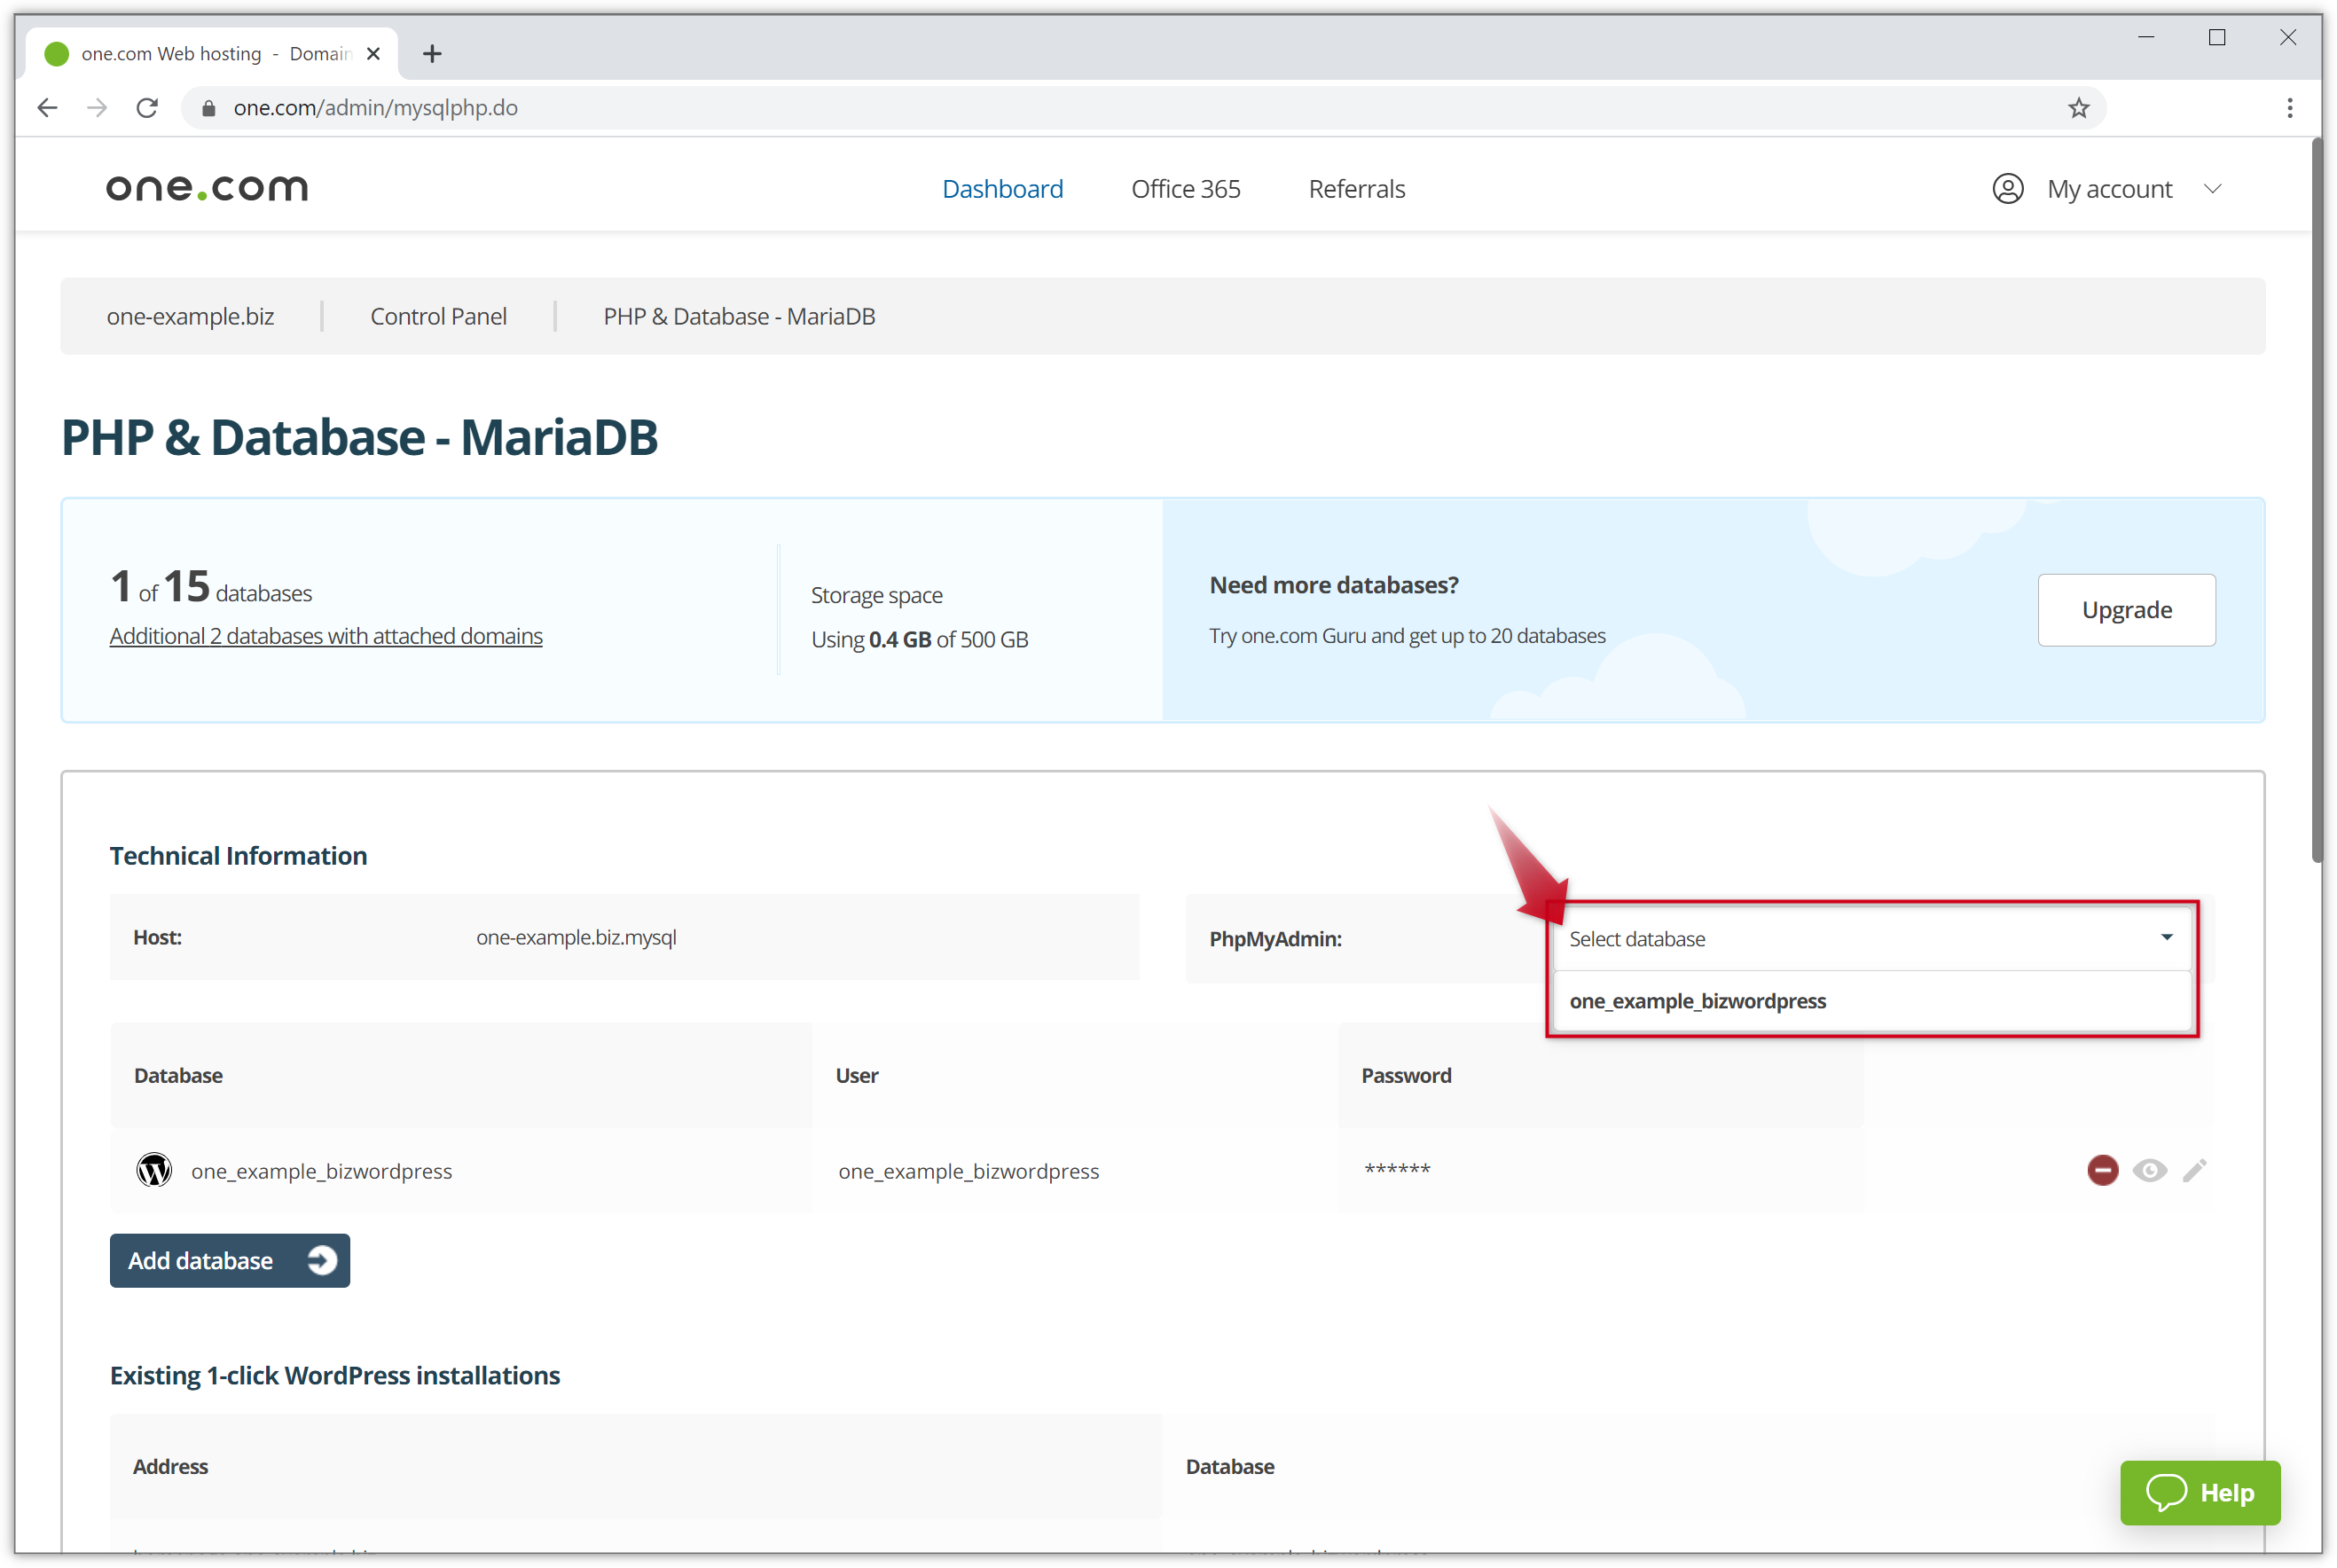The height and width of the screenshot is (1568, 2337).
Task: Open Additional 2 databases with attached domains link
Action: [x=325, y=635]
